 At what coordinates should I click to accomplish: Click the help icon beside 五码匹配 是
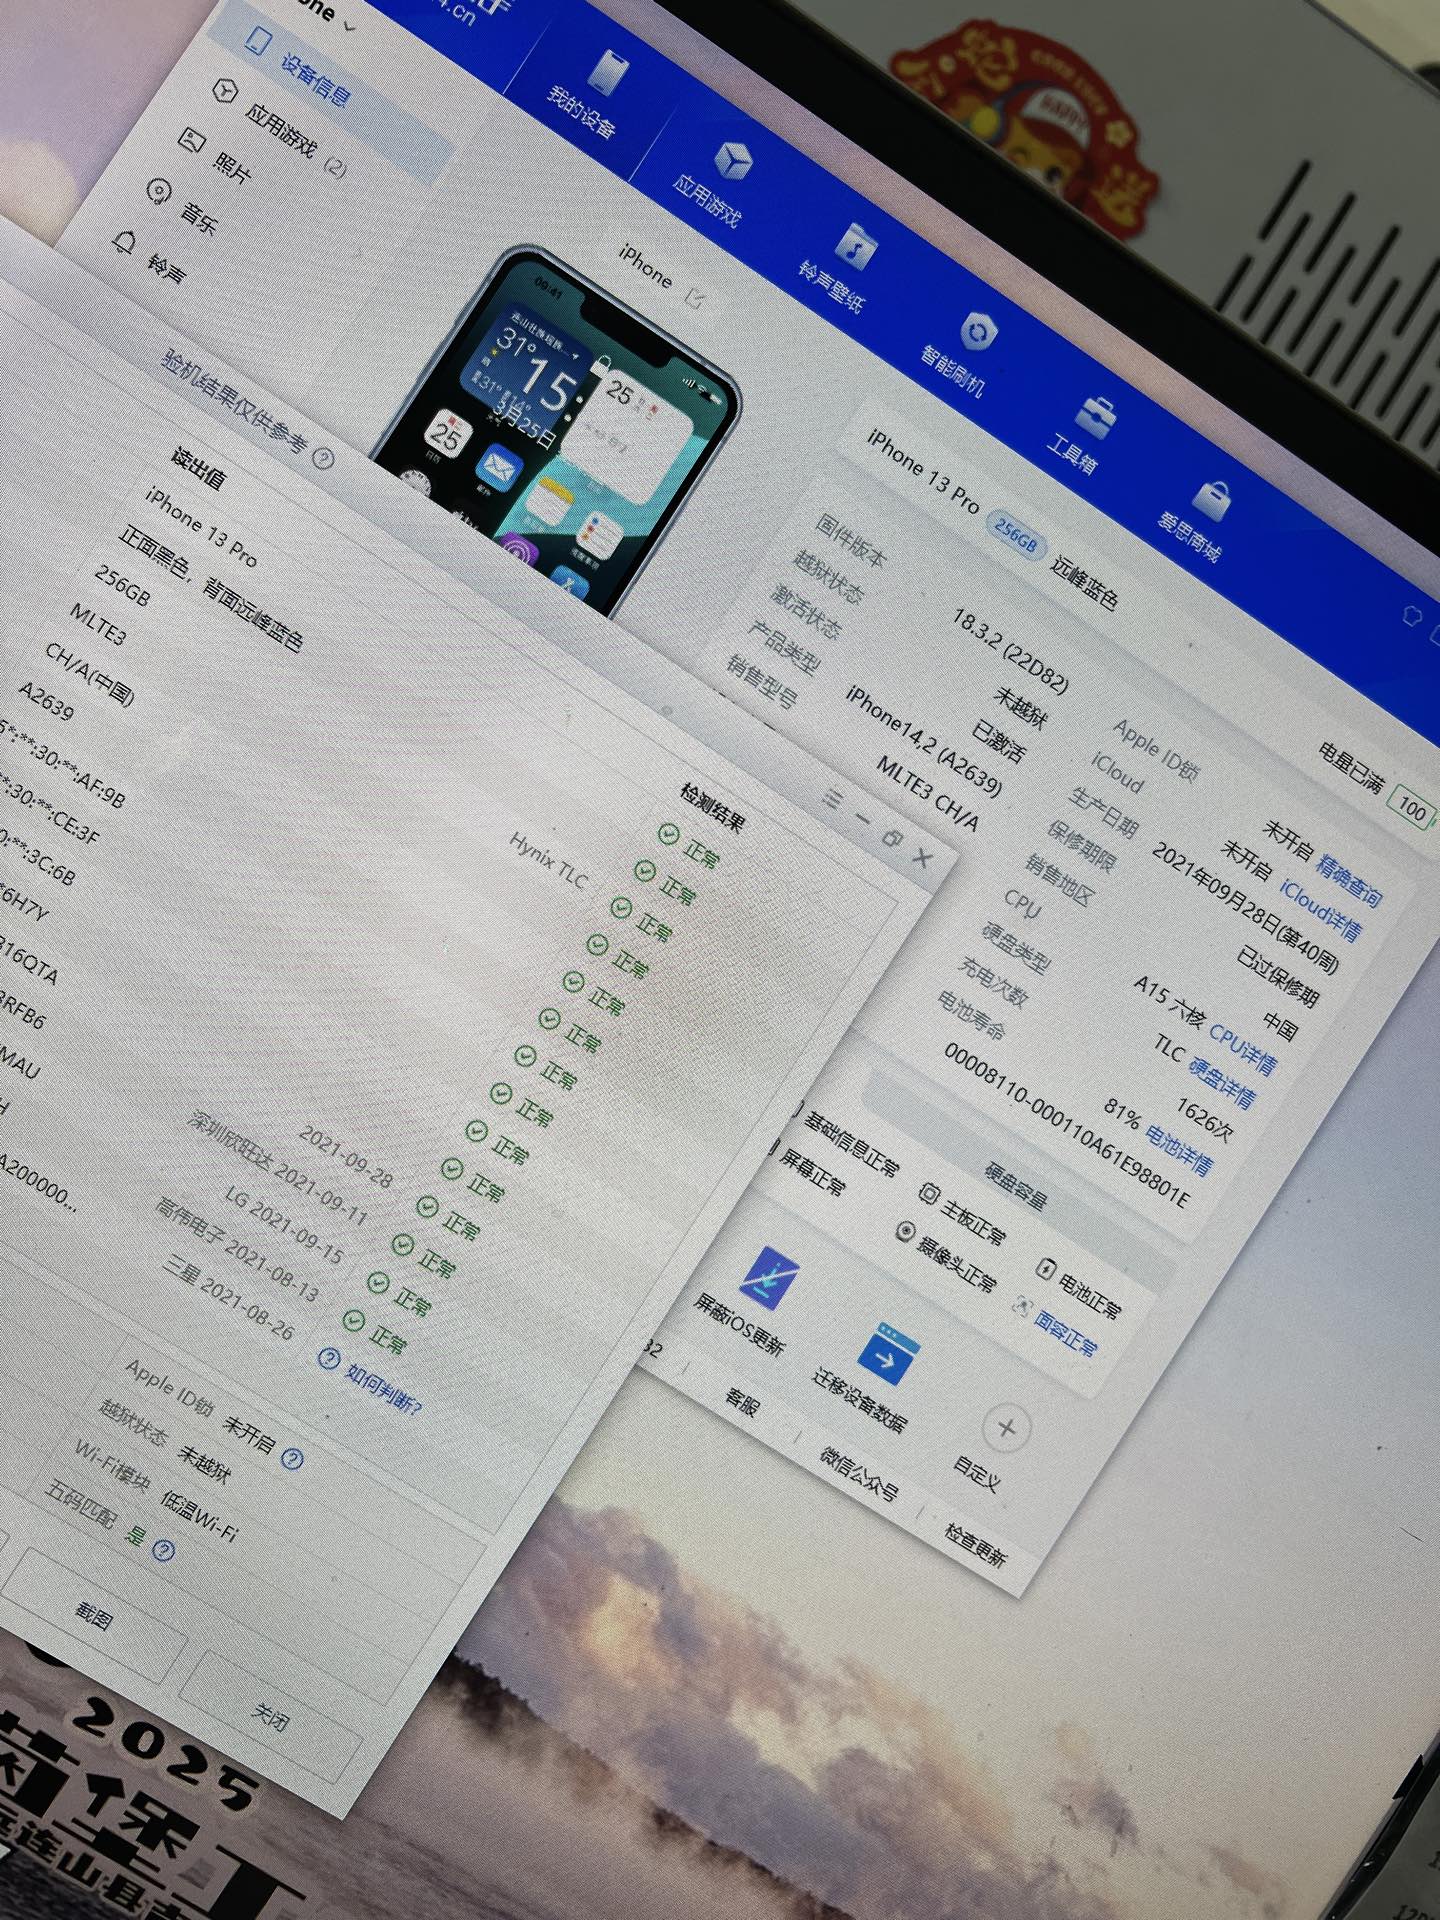164,1551
